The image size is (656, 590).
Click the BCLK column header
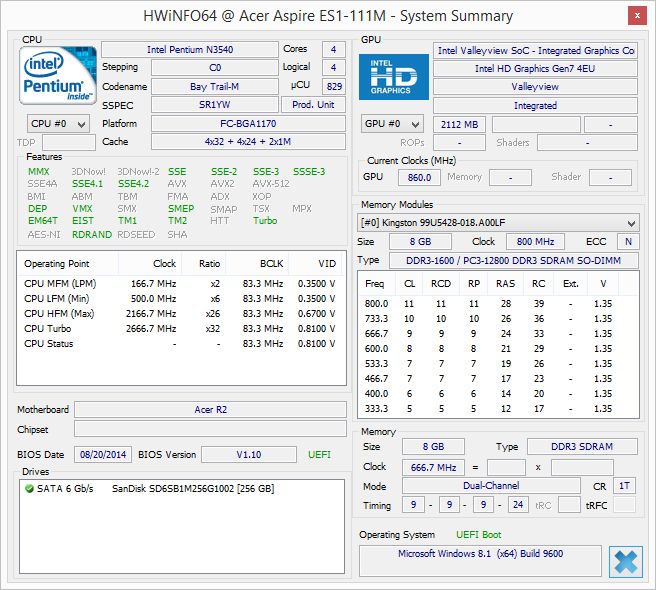(257, 264)
